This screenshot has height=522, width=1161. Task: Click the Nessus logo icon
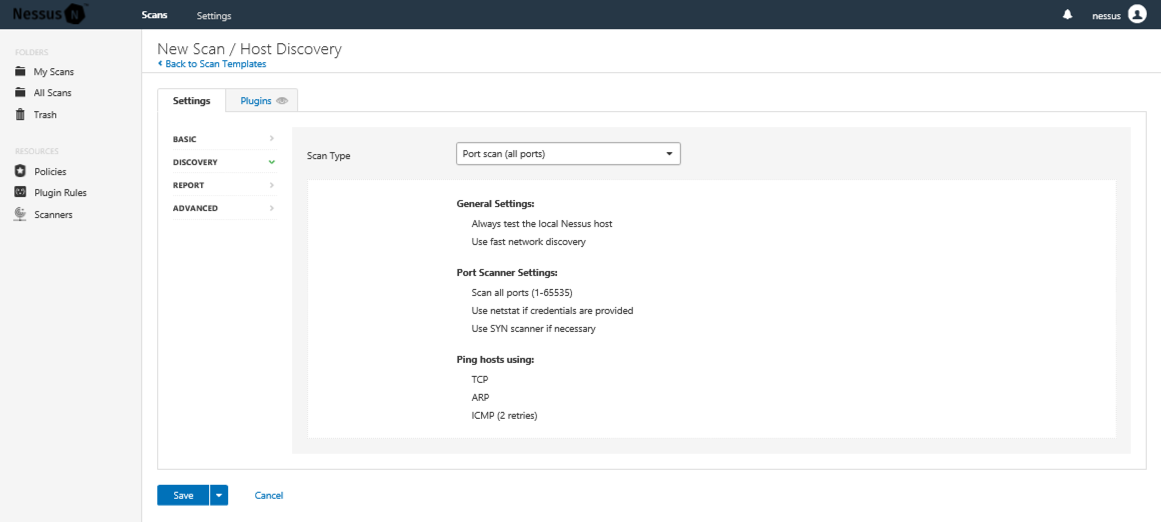point(76,14)
